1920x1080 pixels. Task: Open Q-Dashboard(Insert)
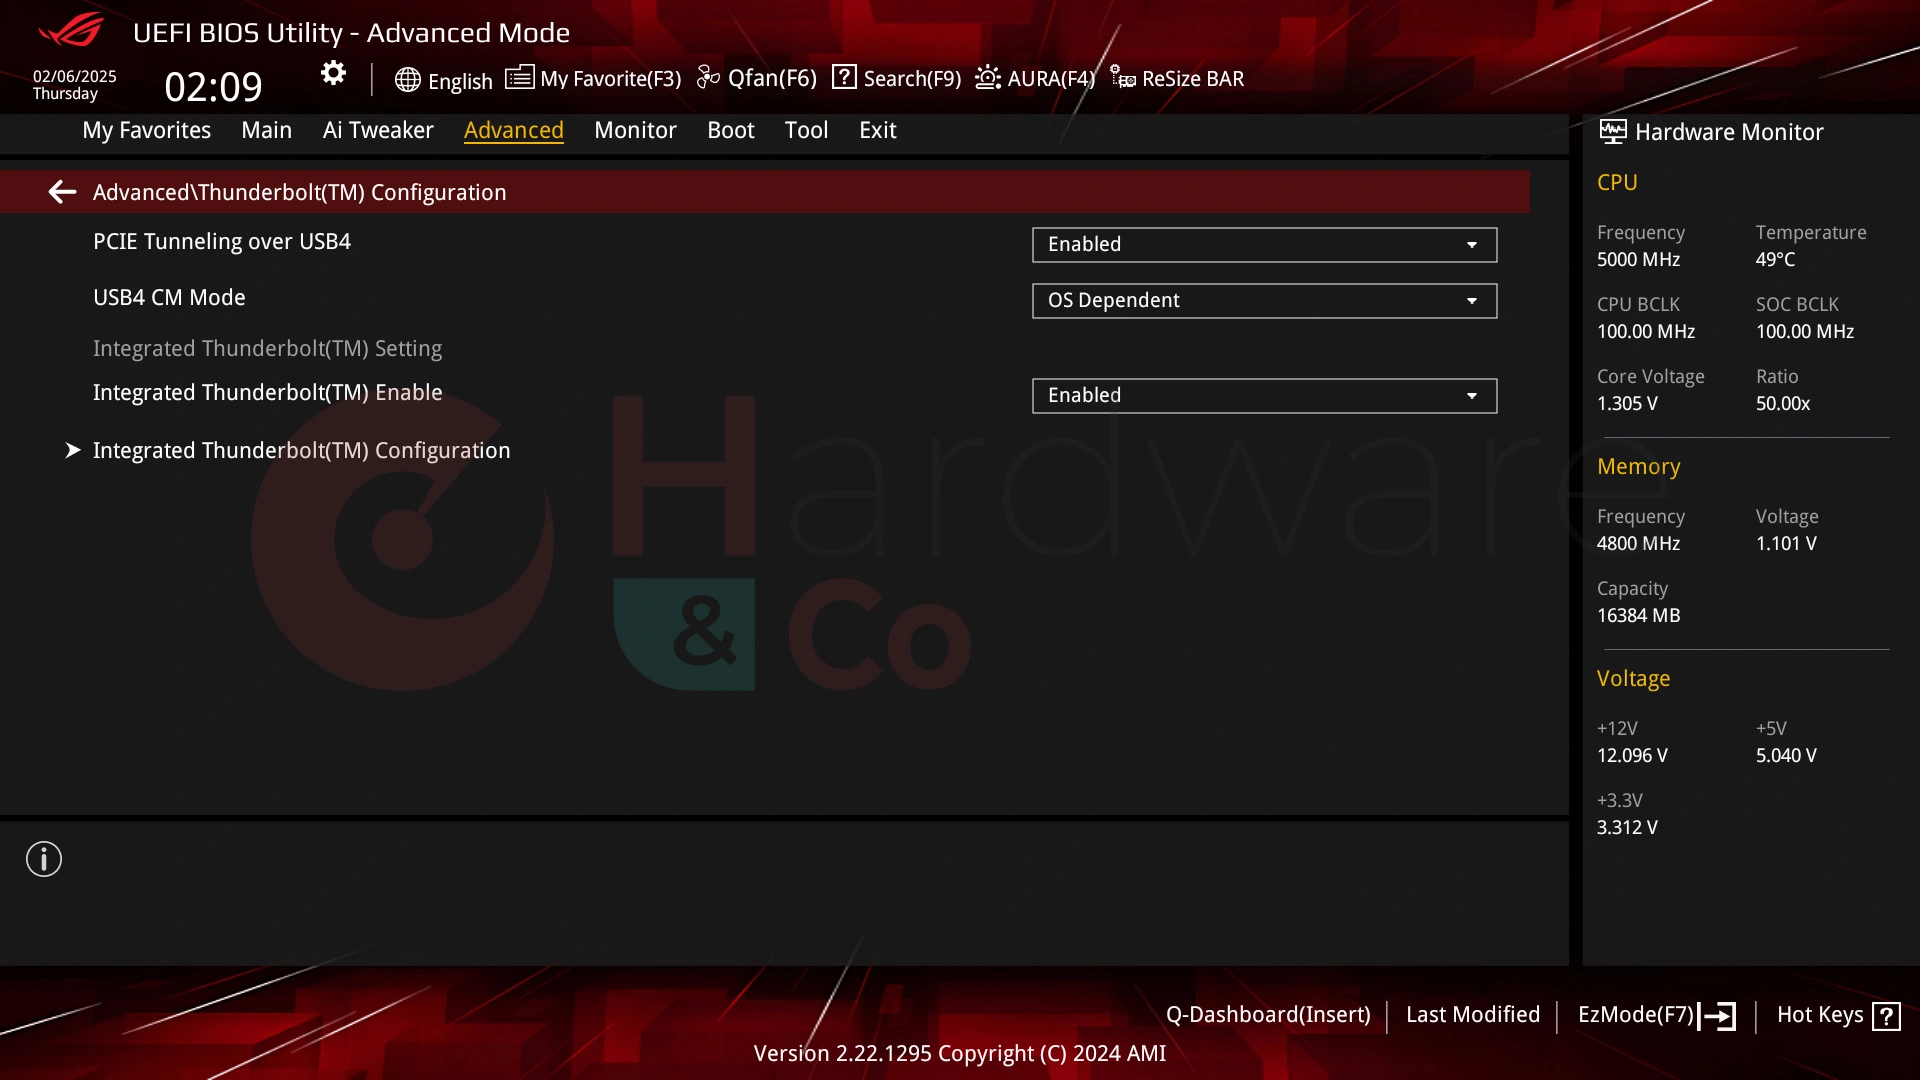tap(1268, 1014)
